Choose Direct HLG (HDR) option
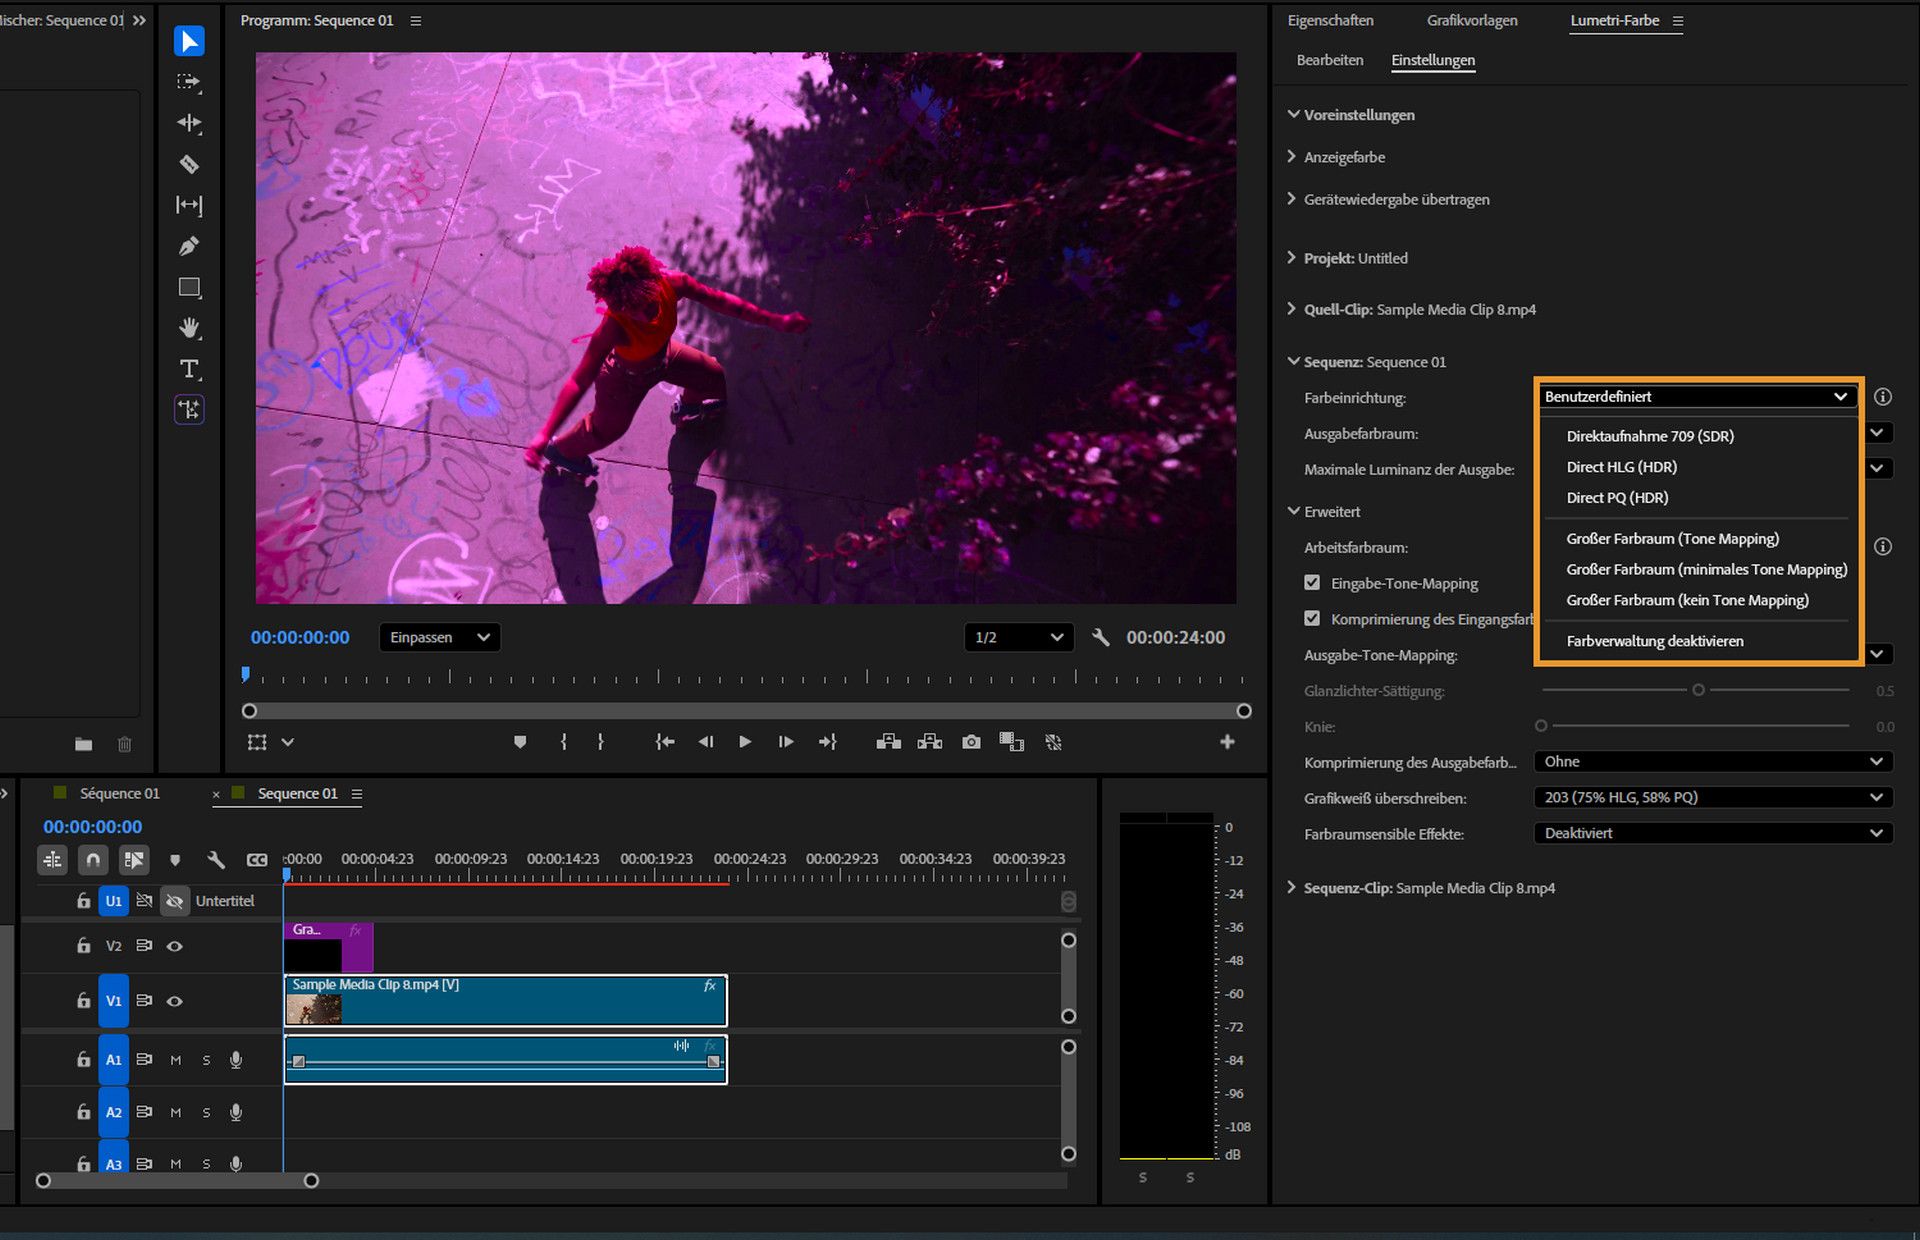The height and width of the screenshot is (1240, 1920). pyautogui.click(x=1621, y=467)
